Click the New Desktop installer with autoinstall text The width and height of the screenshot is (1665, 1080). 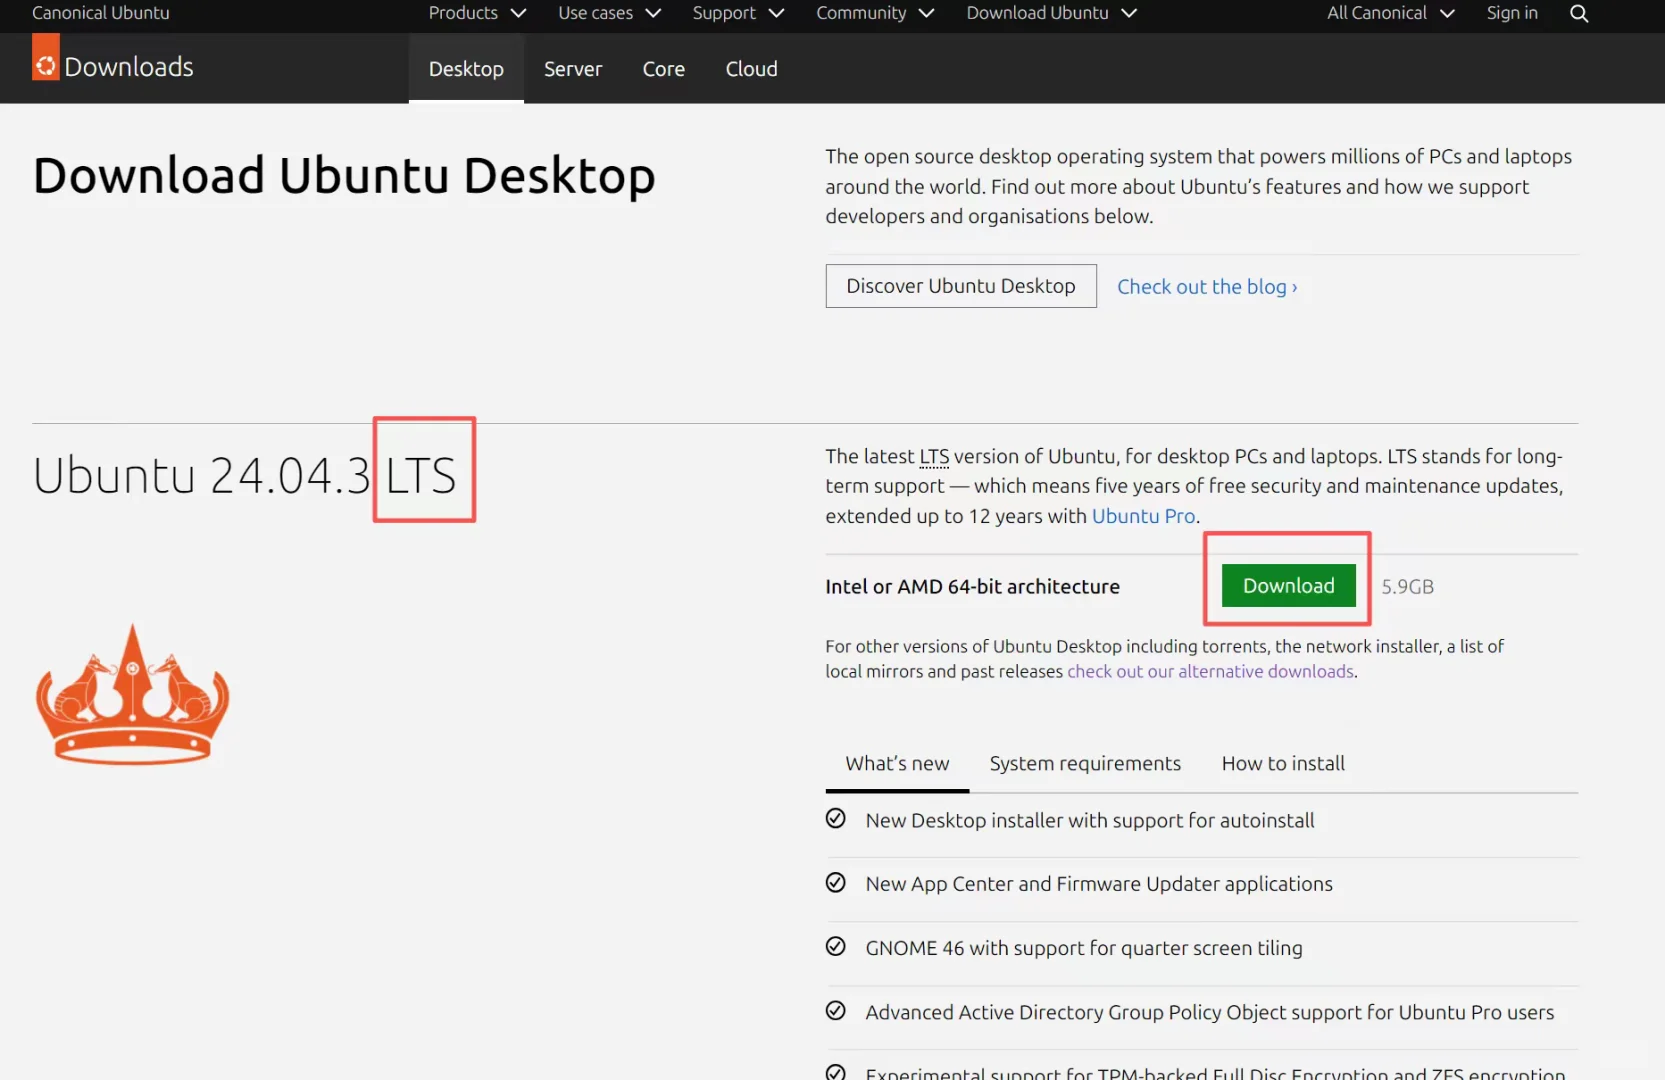tap(1090, 820)
